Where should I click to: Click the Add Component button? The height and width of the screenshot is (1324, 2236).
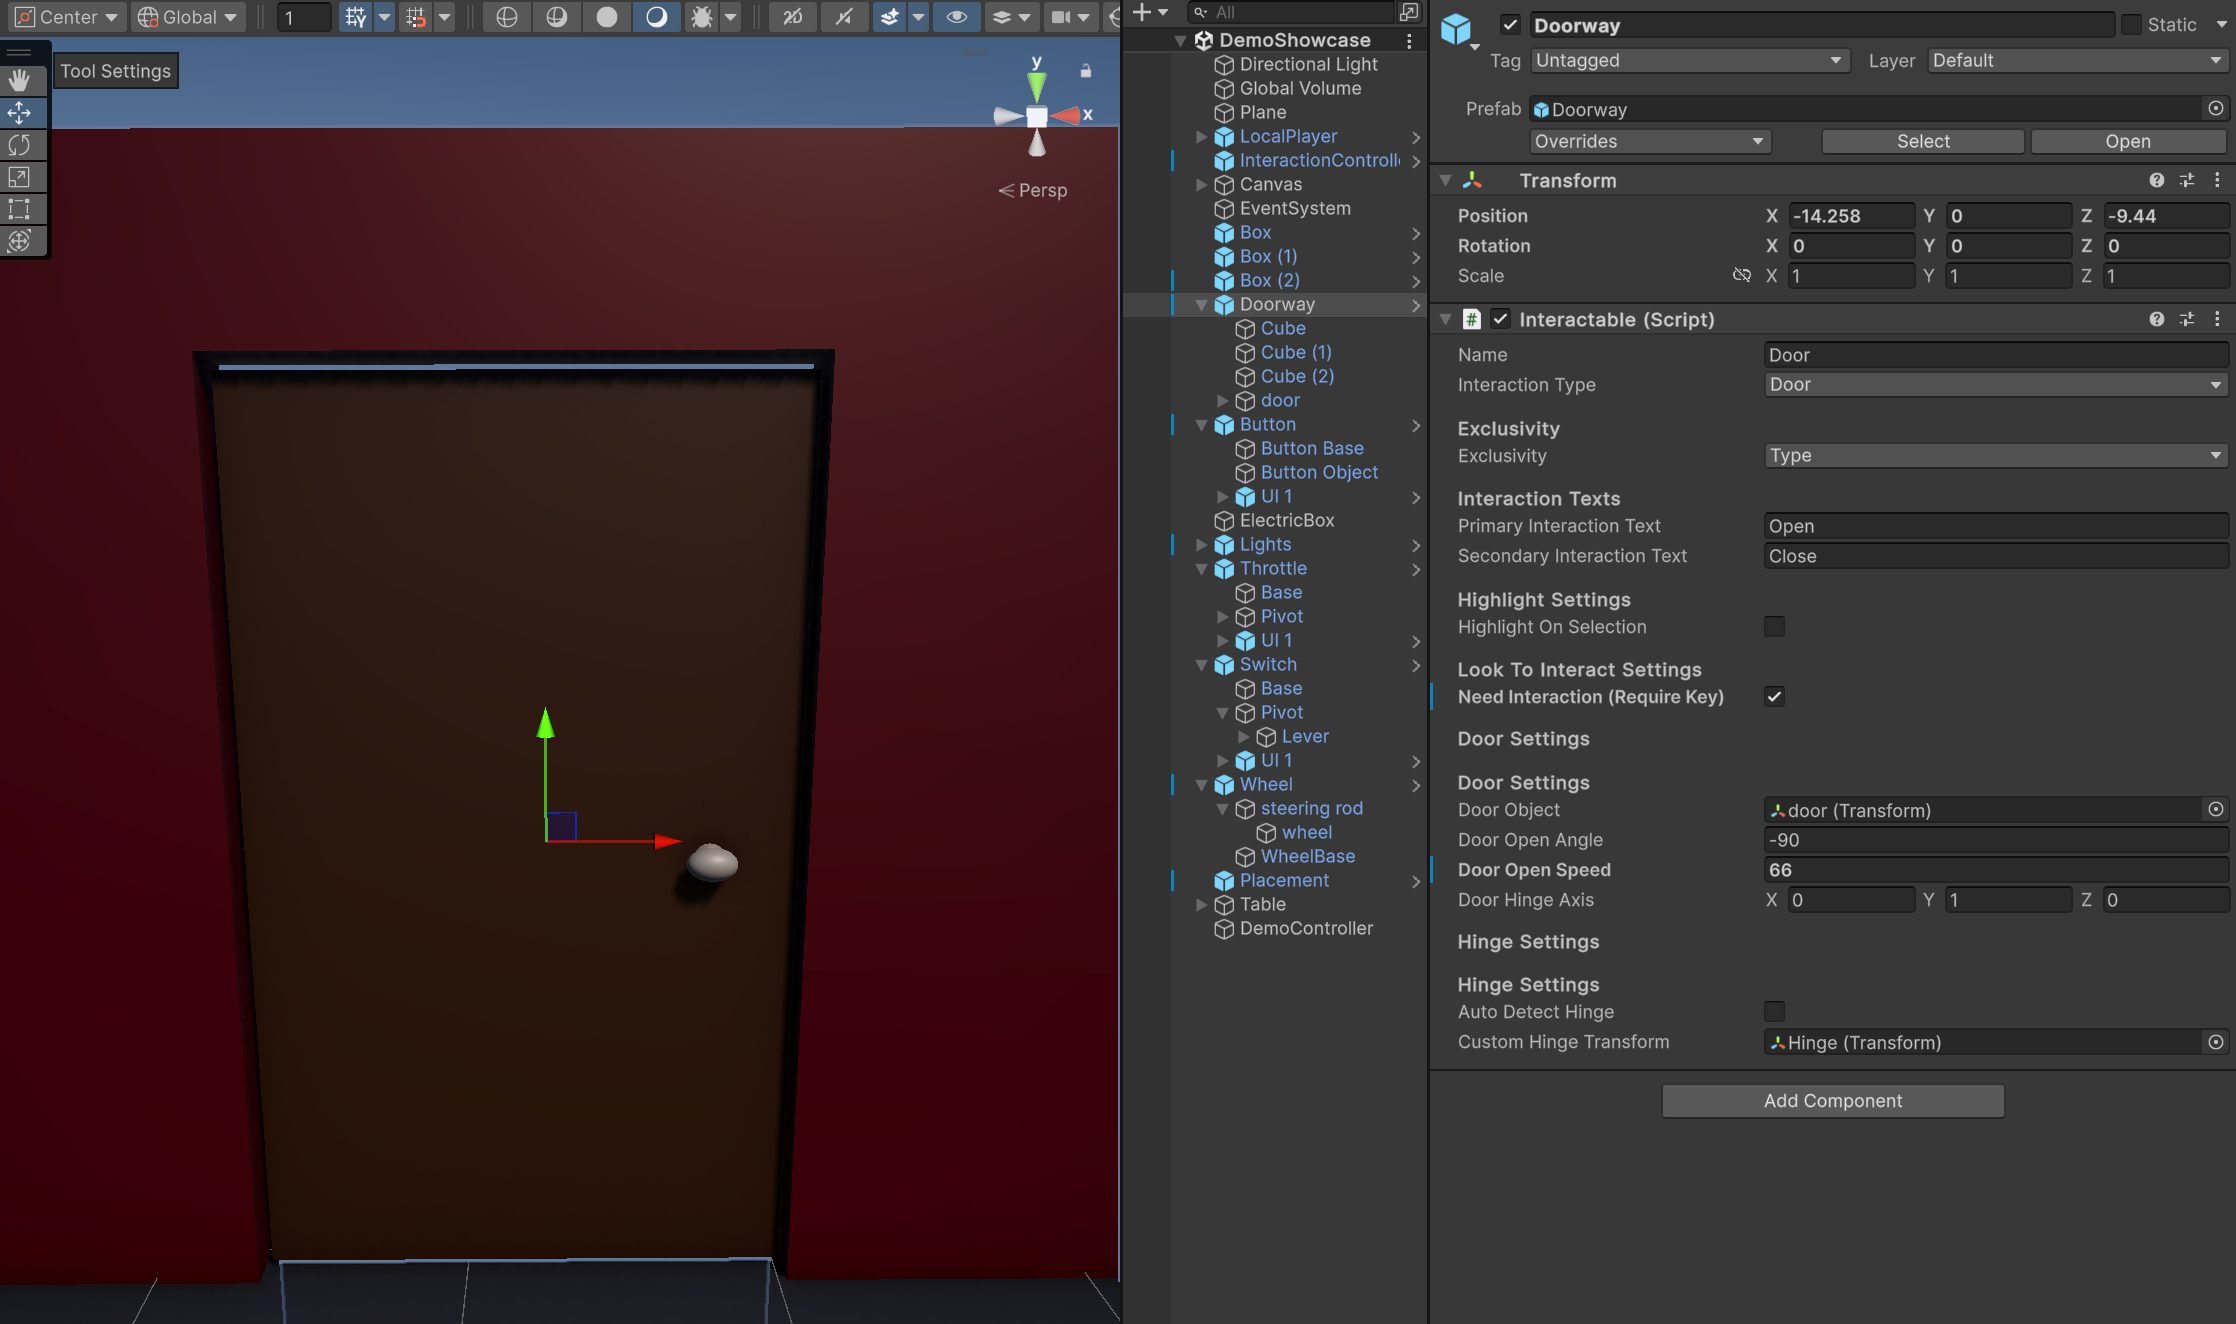(1833, 1101)
